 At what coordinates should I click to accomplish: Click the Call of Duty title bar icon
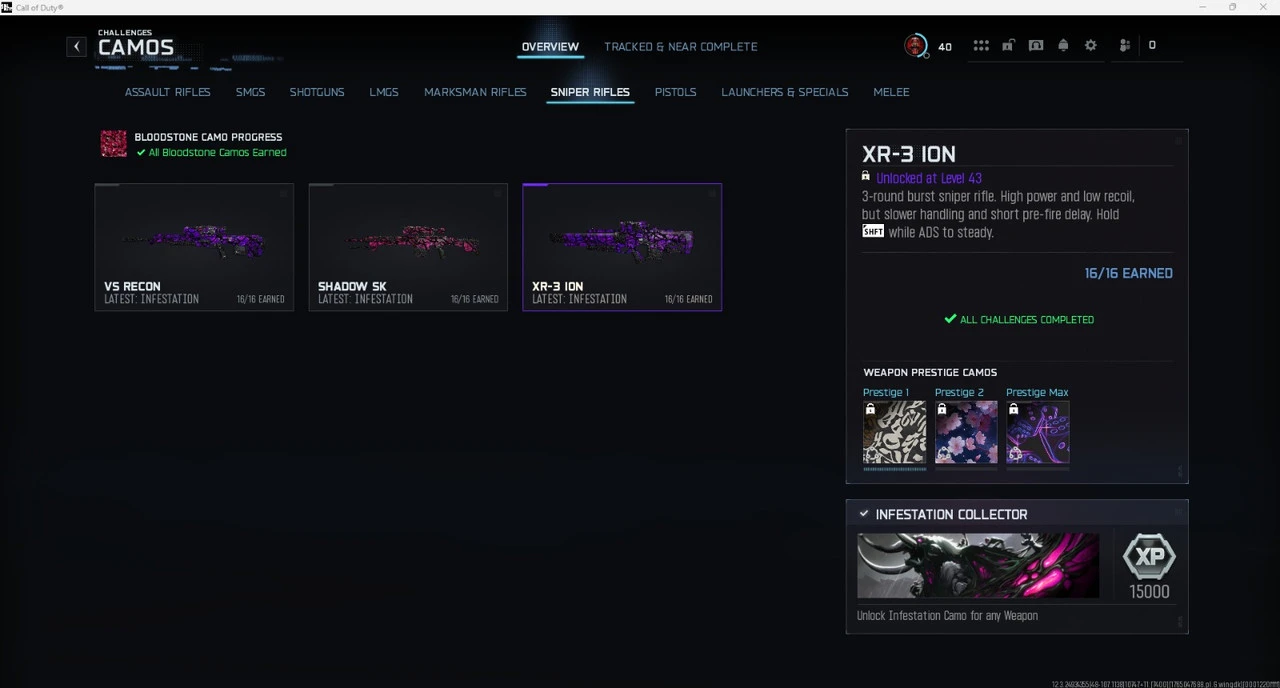click(x=7, y=7)
